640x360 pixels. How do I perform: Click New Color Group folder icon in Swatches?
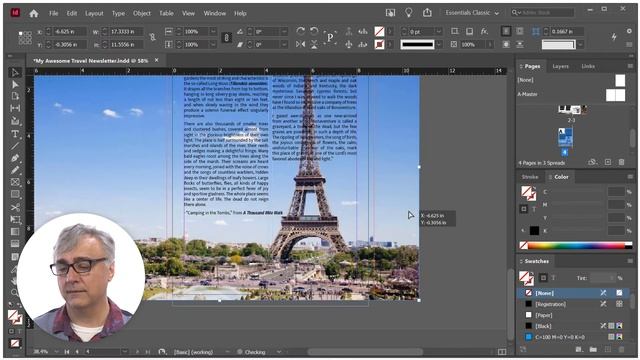(593, 349)
